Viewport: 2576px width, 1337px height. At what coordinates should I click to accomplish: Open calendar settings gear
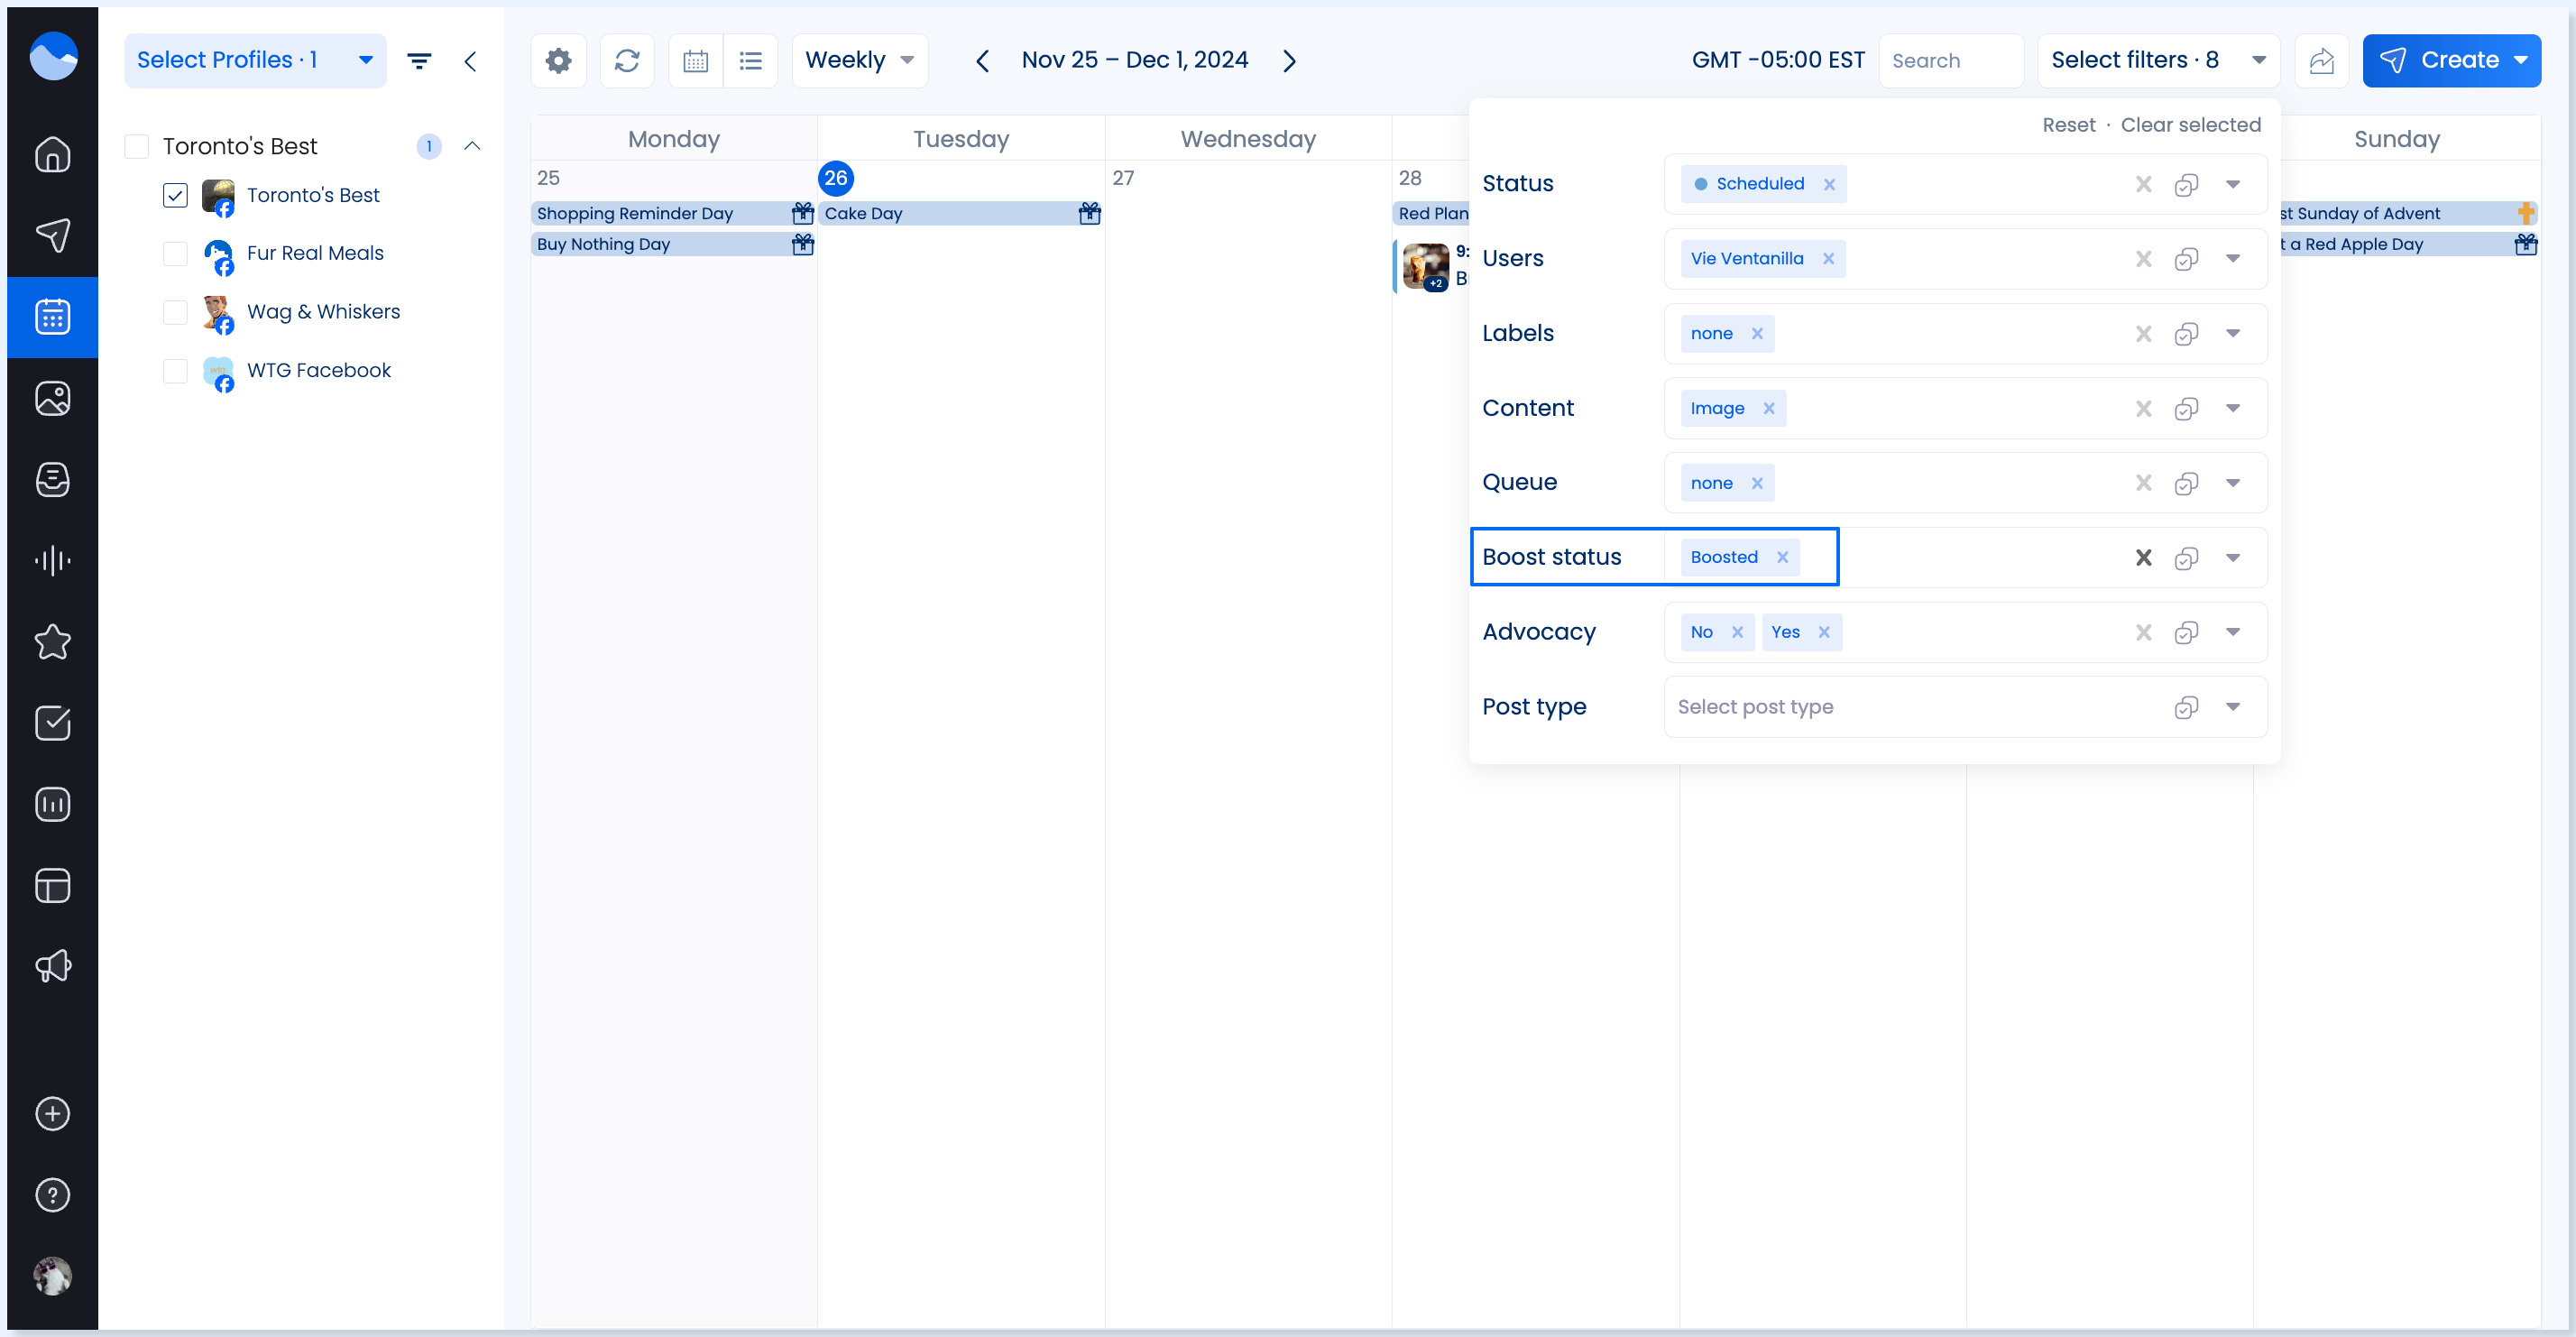click(558, 60)
